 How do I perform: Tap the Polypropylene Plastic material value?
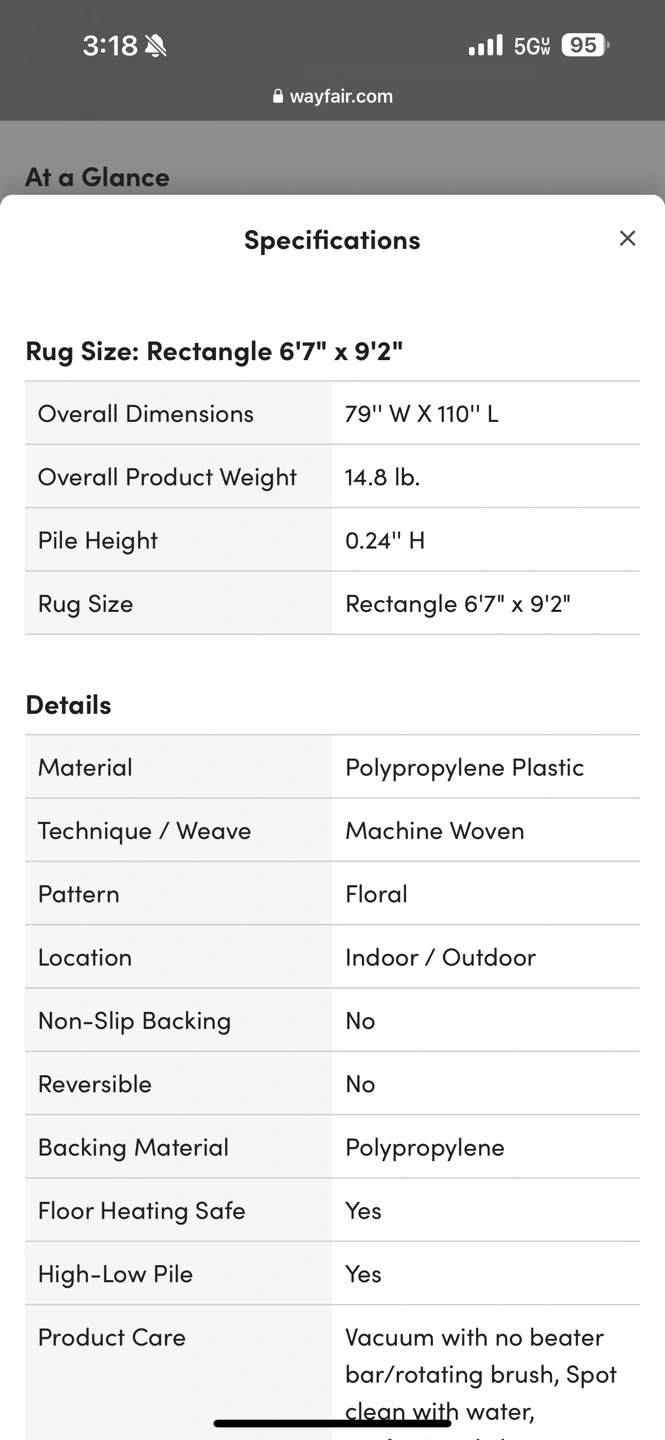(464, 768)
